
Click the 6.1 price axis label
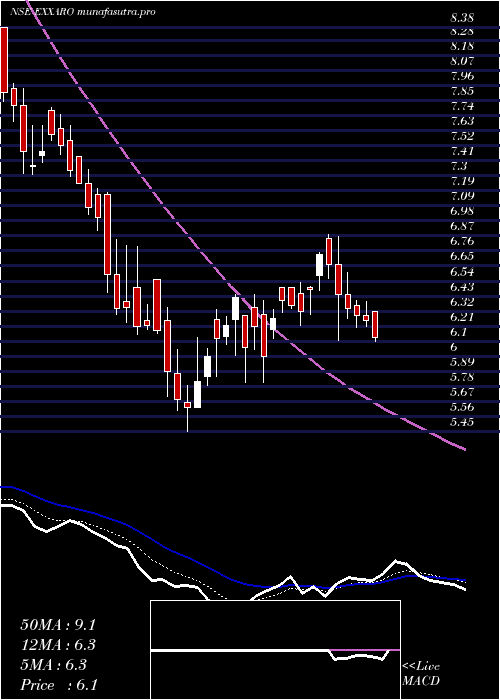[458, 332]
